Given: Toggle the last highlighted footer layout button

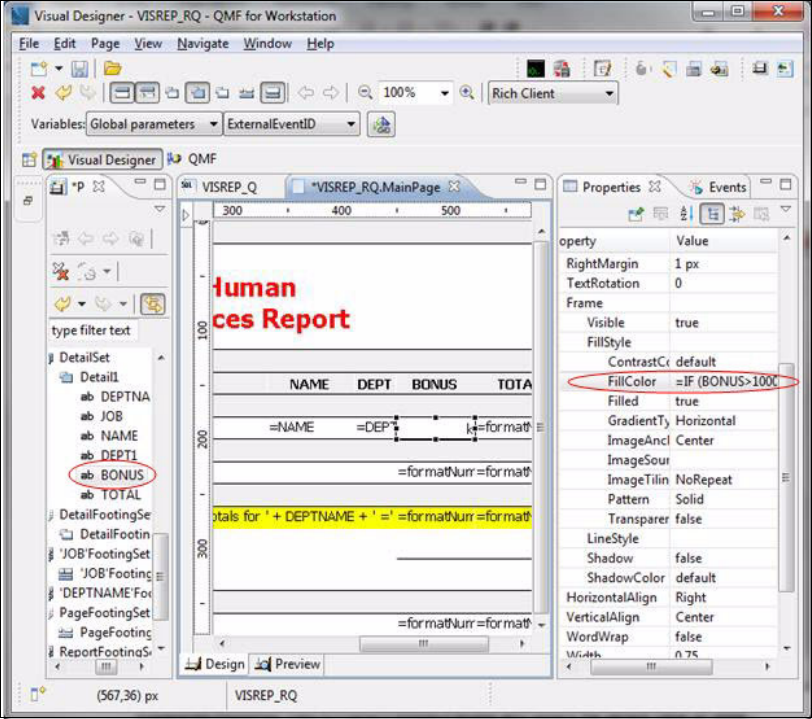Looking at the screenshot, I should (x=273, y=93).
